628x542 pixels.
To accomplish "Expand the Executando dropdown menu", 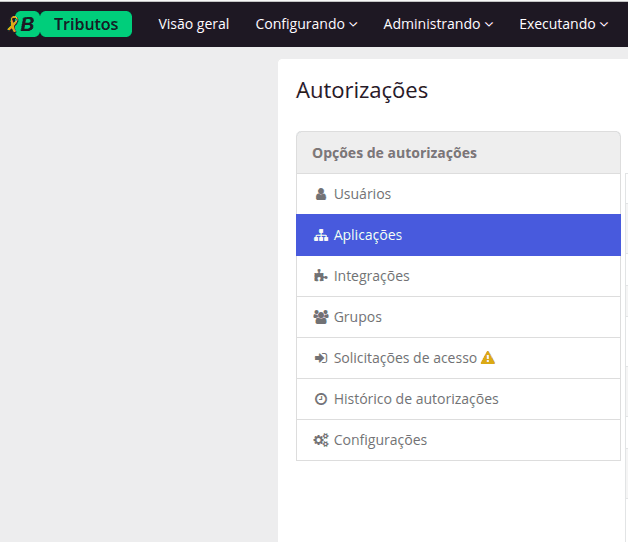I will (x=564, y=24).
